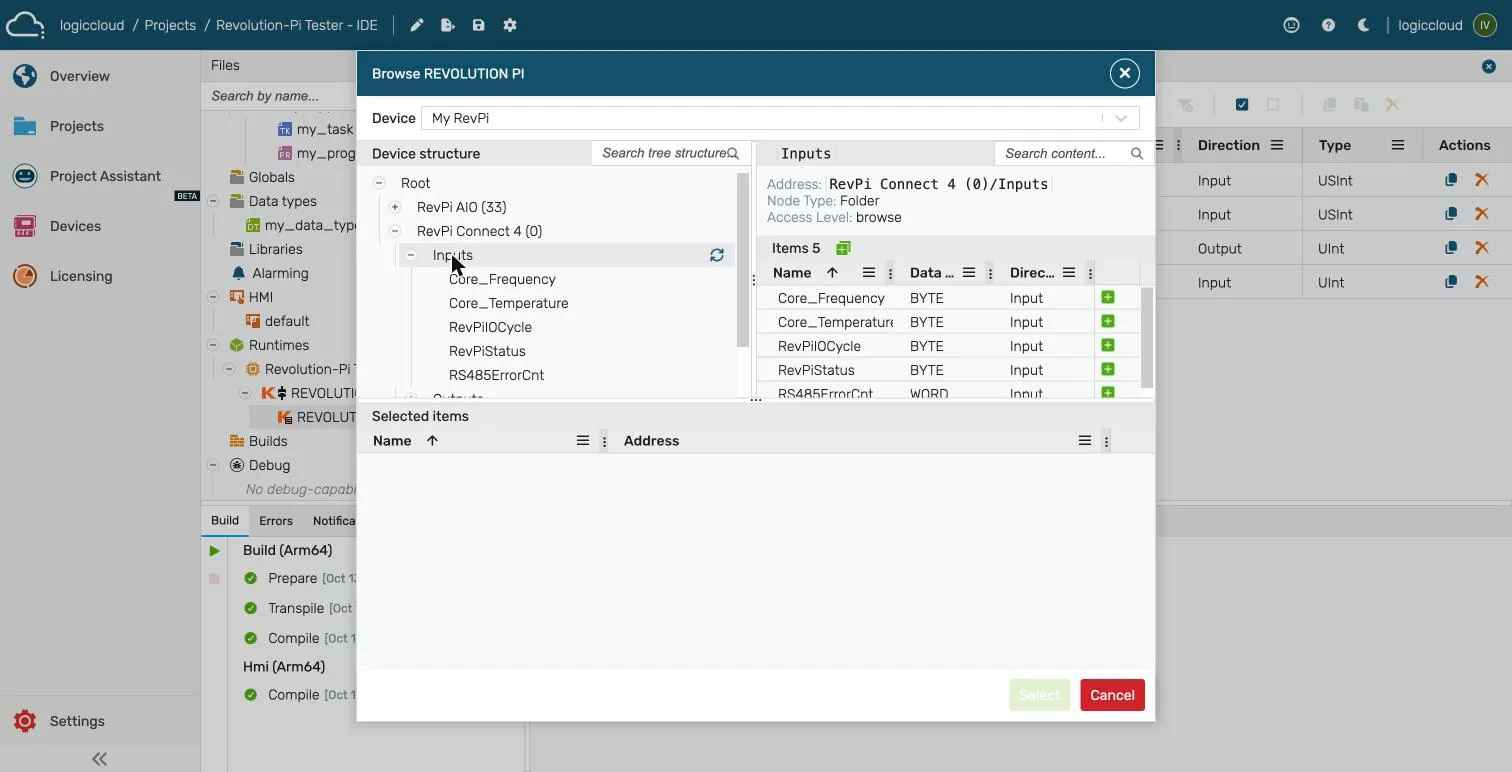
Task: Refresh the Inputs node in device structure
Action: coord(717,255)
